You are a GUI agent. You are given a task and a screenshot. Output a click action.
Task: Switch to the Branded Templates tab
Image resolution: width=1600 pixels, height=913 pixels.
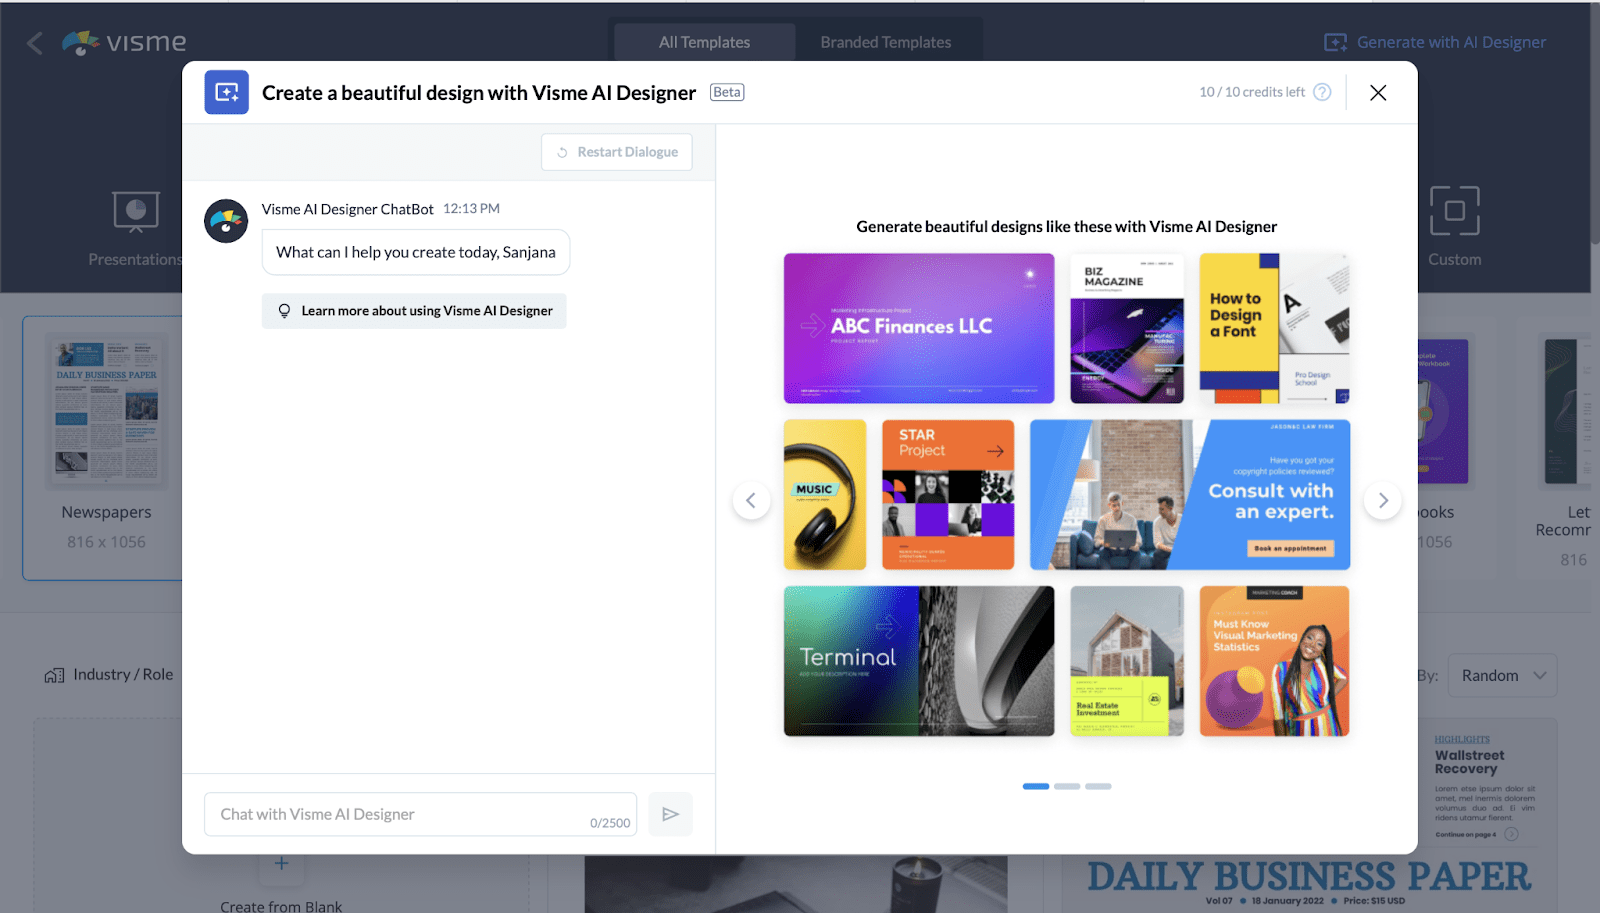885,42
